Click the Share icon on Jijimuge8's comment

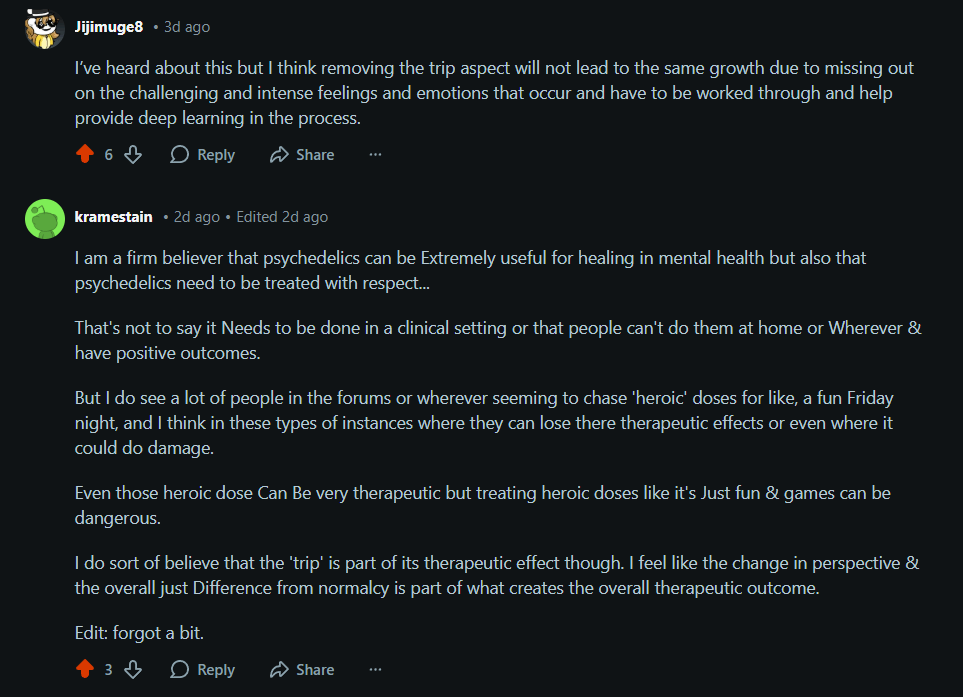pos(279,155)
